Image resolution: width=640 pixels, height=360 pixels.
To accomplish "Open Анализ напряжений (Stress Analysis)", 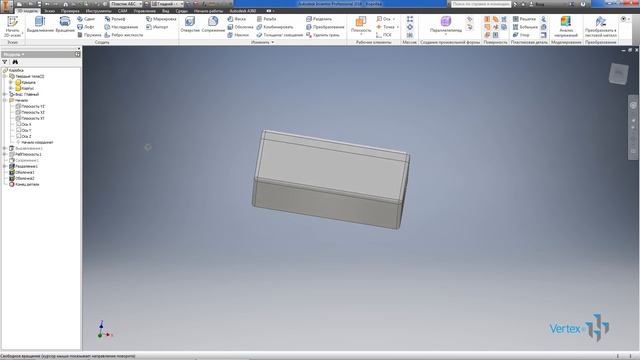I will 566,27.
